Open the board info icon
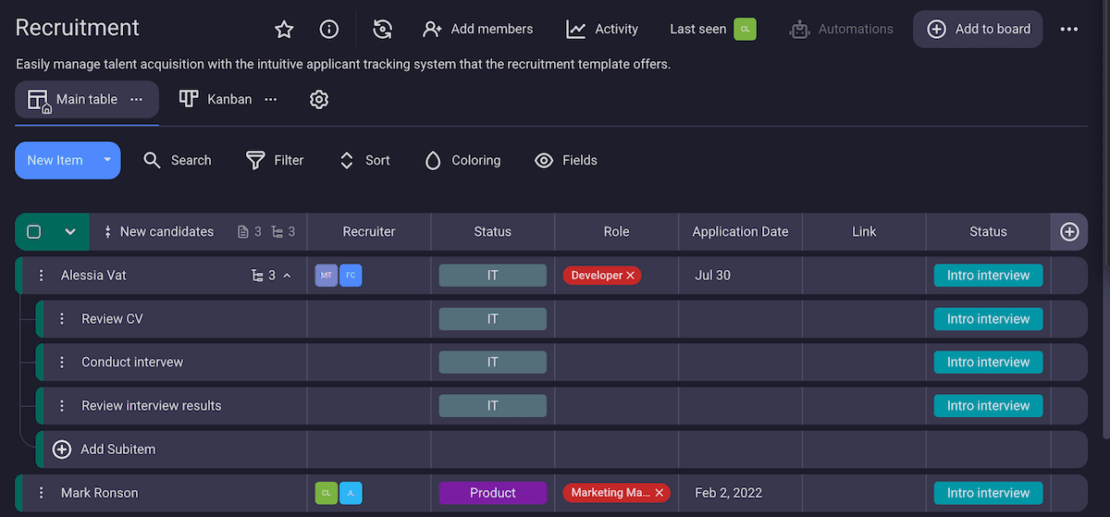The width and height of the screenshot is (1110, 517). tap(329, 30)
